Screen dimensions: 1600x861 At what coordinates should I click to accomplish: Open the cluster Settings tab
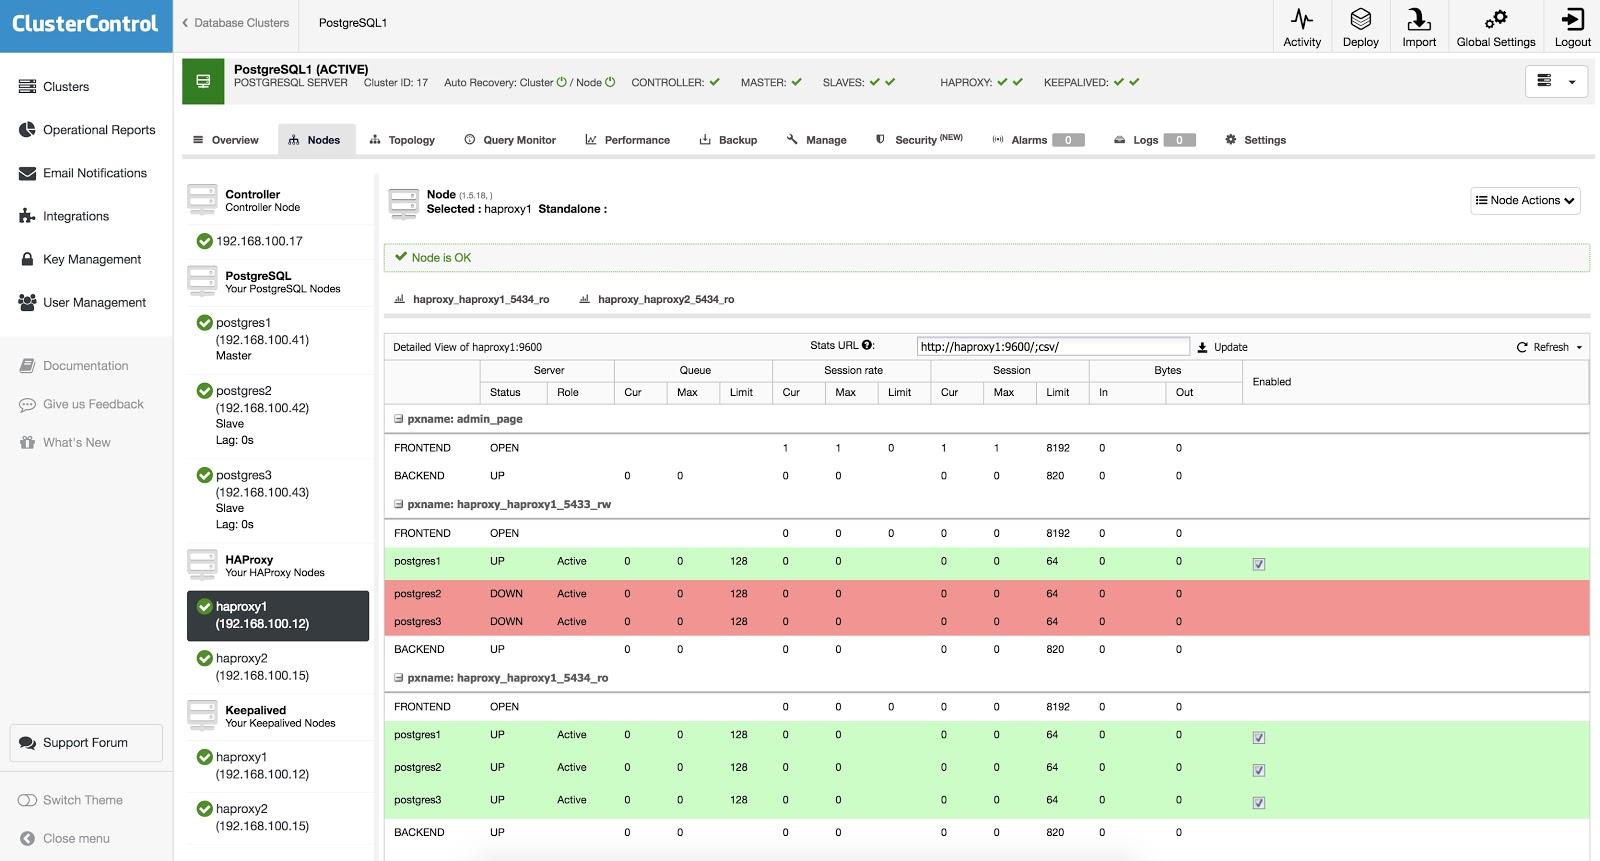click(x=1255, y=140)
